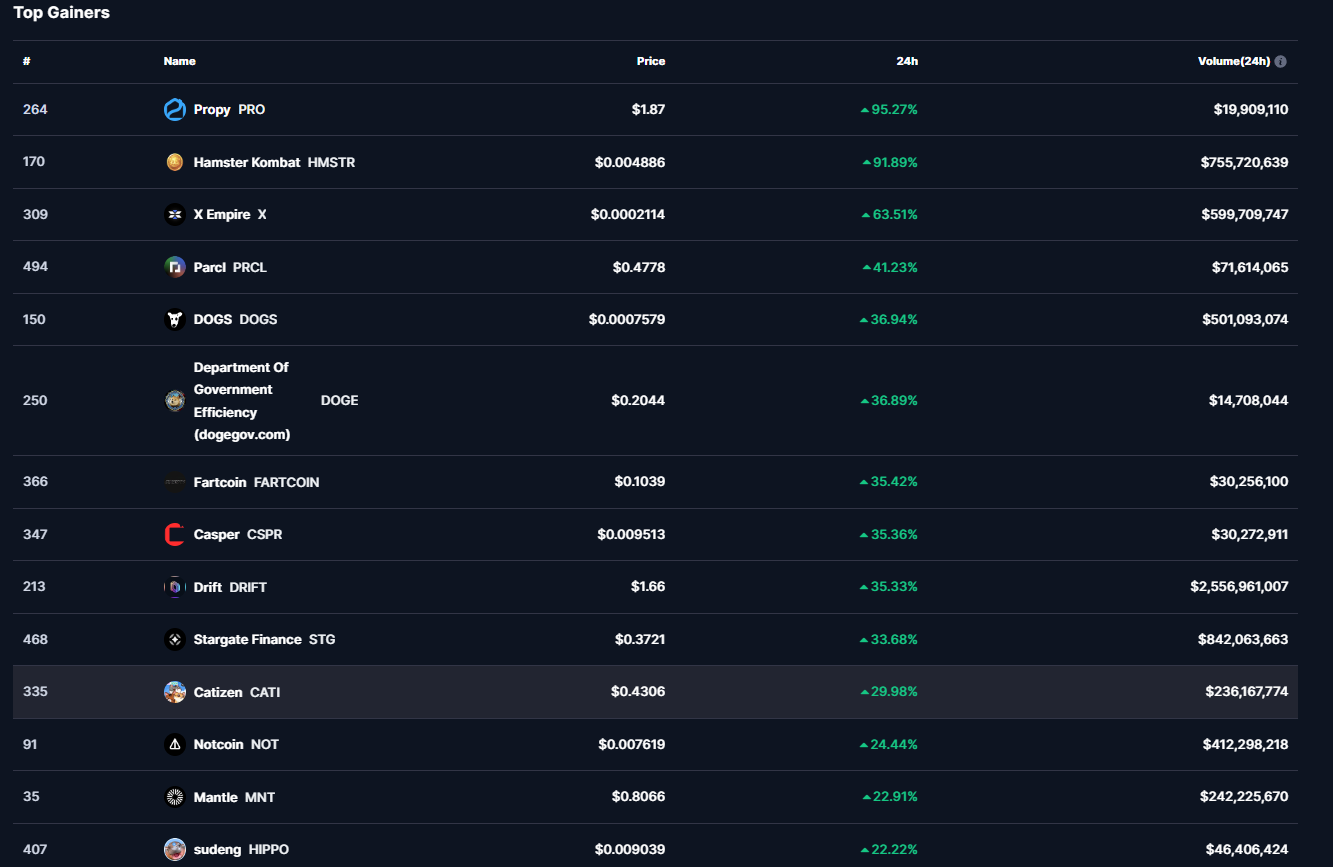1333x867 pixels.
Task: Sort table by Price column header
Action: (x=650, y=61)
